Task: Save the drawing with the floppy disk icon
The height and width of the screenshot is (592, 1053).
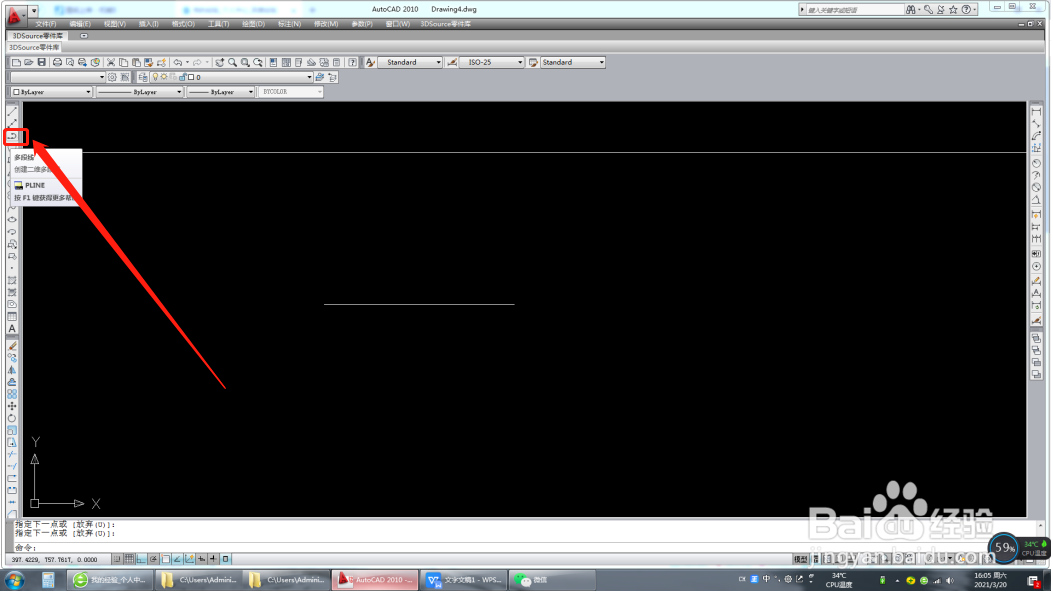Action: tap(42, 62)
